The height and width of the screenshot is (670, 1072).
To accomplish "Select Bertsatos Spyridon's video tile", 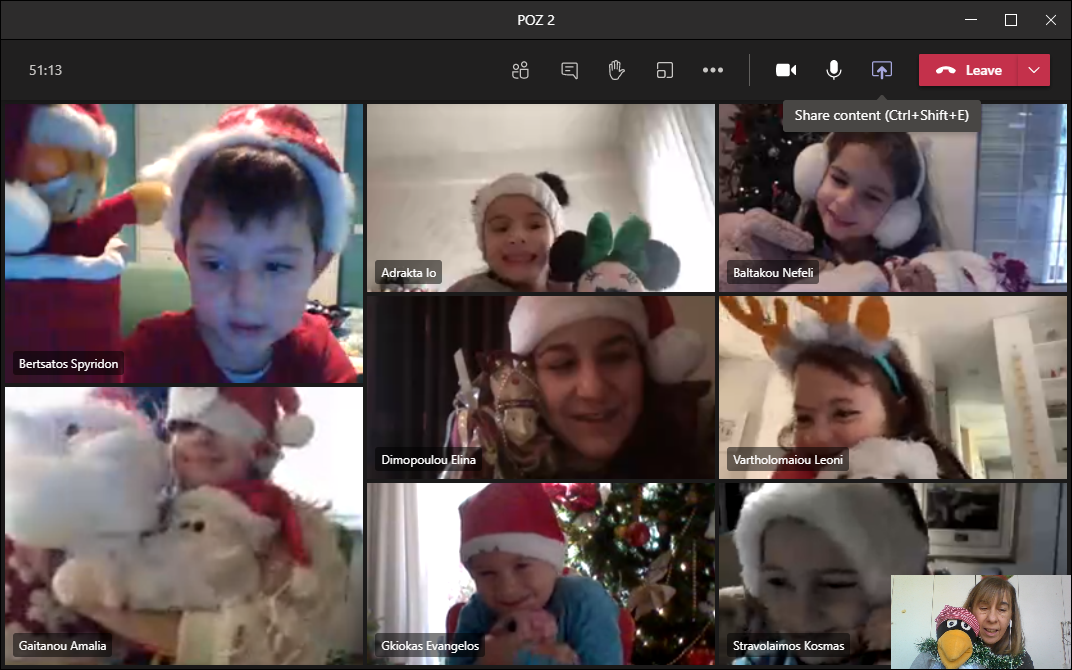I will (x=184, y=243).
